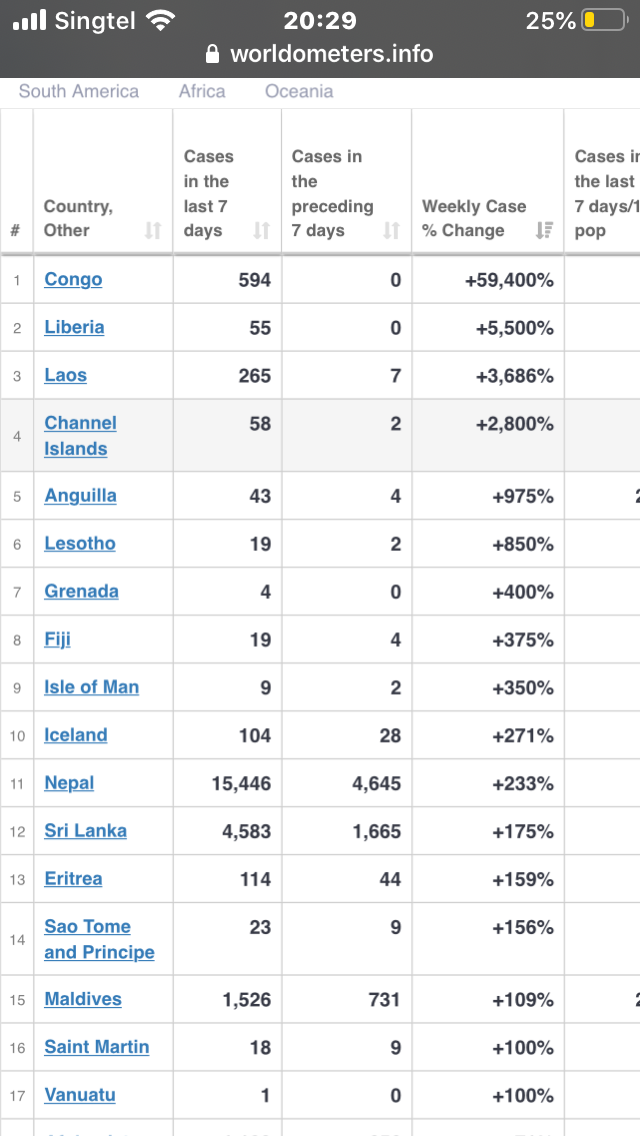640x1136 pixels.
Task: Tap the lock icon beside worldometers.info
Action: (212, 54)
